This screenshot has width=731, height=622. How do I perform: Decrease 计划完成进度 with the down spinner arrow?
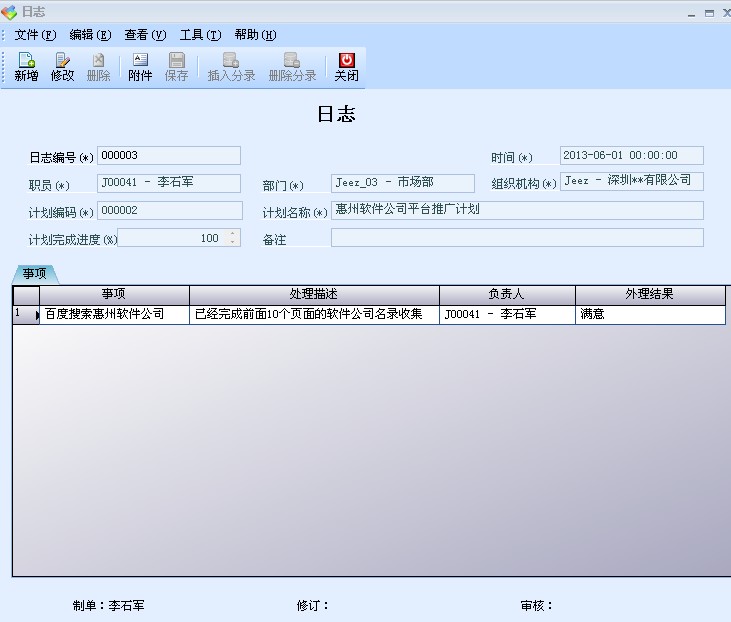click(233, 242)
